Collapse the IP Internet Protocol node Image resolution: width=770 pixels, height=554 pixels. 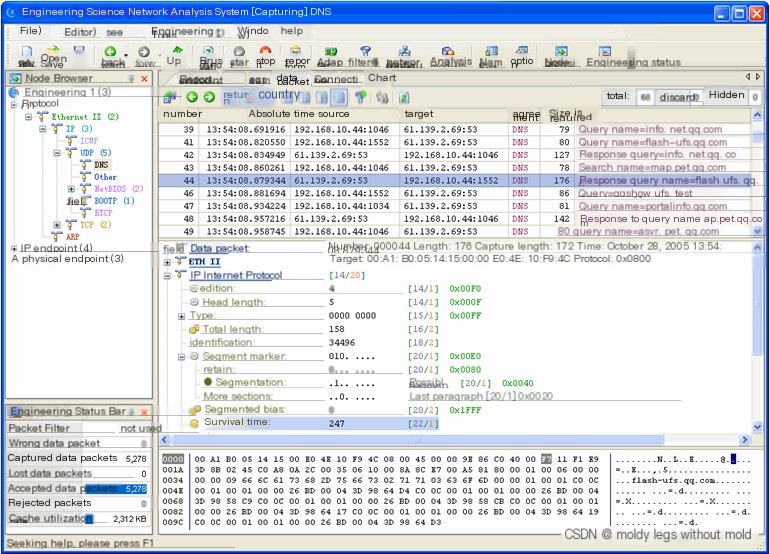[x=167, y=276]
